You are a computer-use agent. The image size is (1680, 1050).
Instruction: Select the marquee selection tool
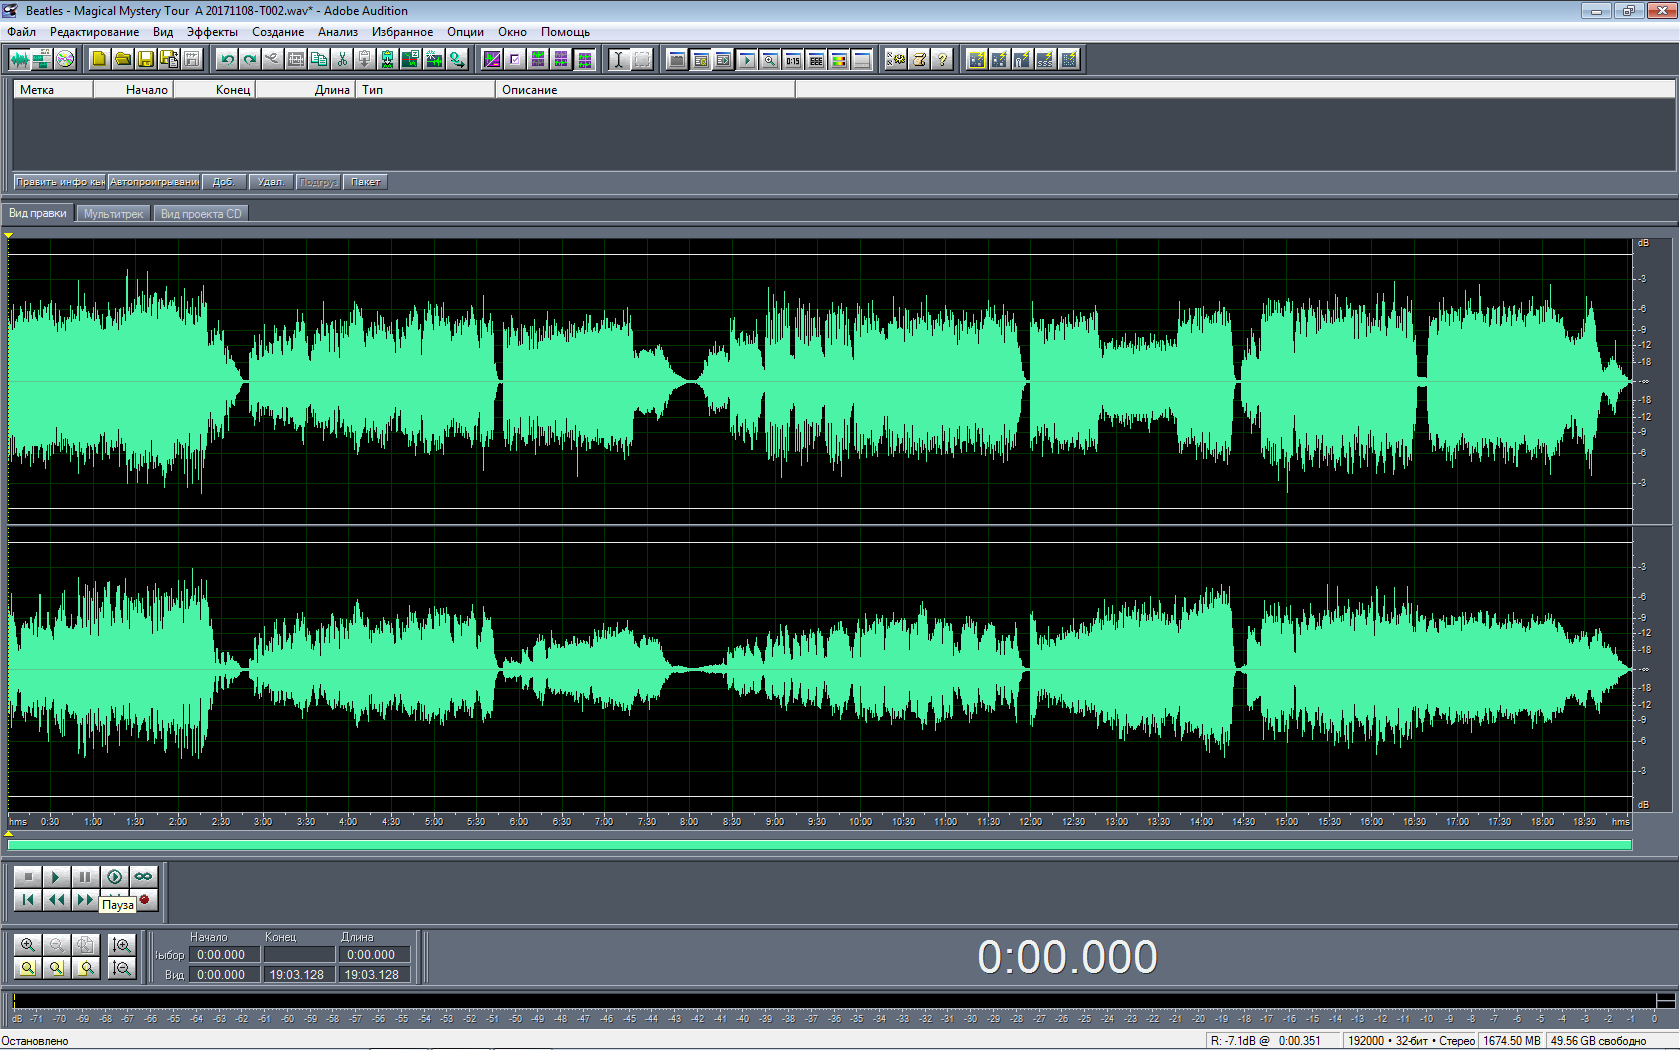[642, 59]
